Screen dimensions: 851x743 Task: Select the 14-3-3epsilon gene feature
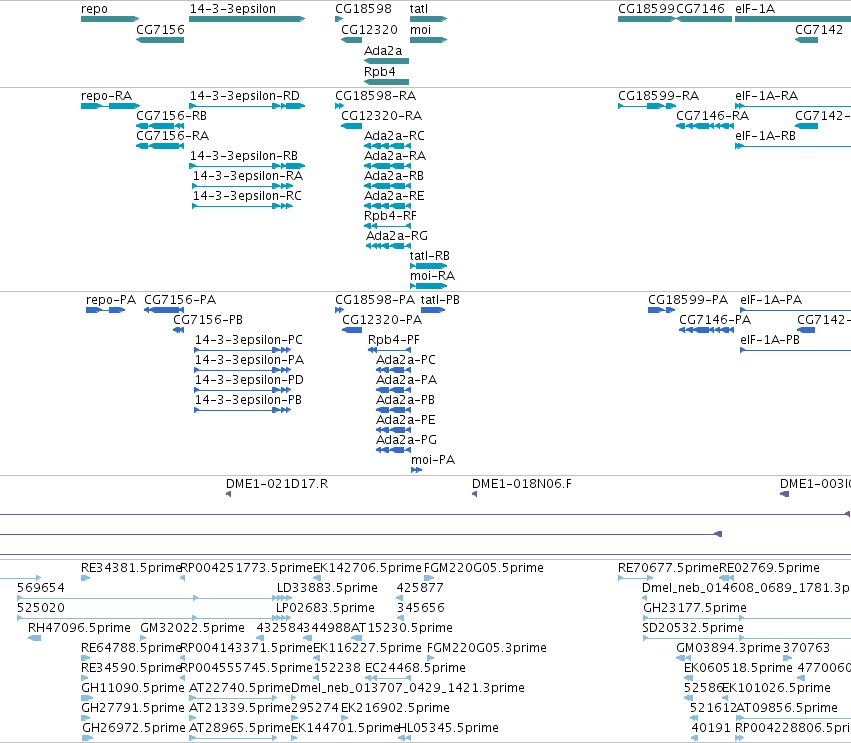[x=247, y=19]
